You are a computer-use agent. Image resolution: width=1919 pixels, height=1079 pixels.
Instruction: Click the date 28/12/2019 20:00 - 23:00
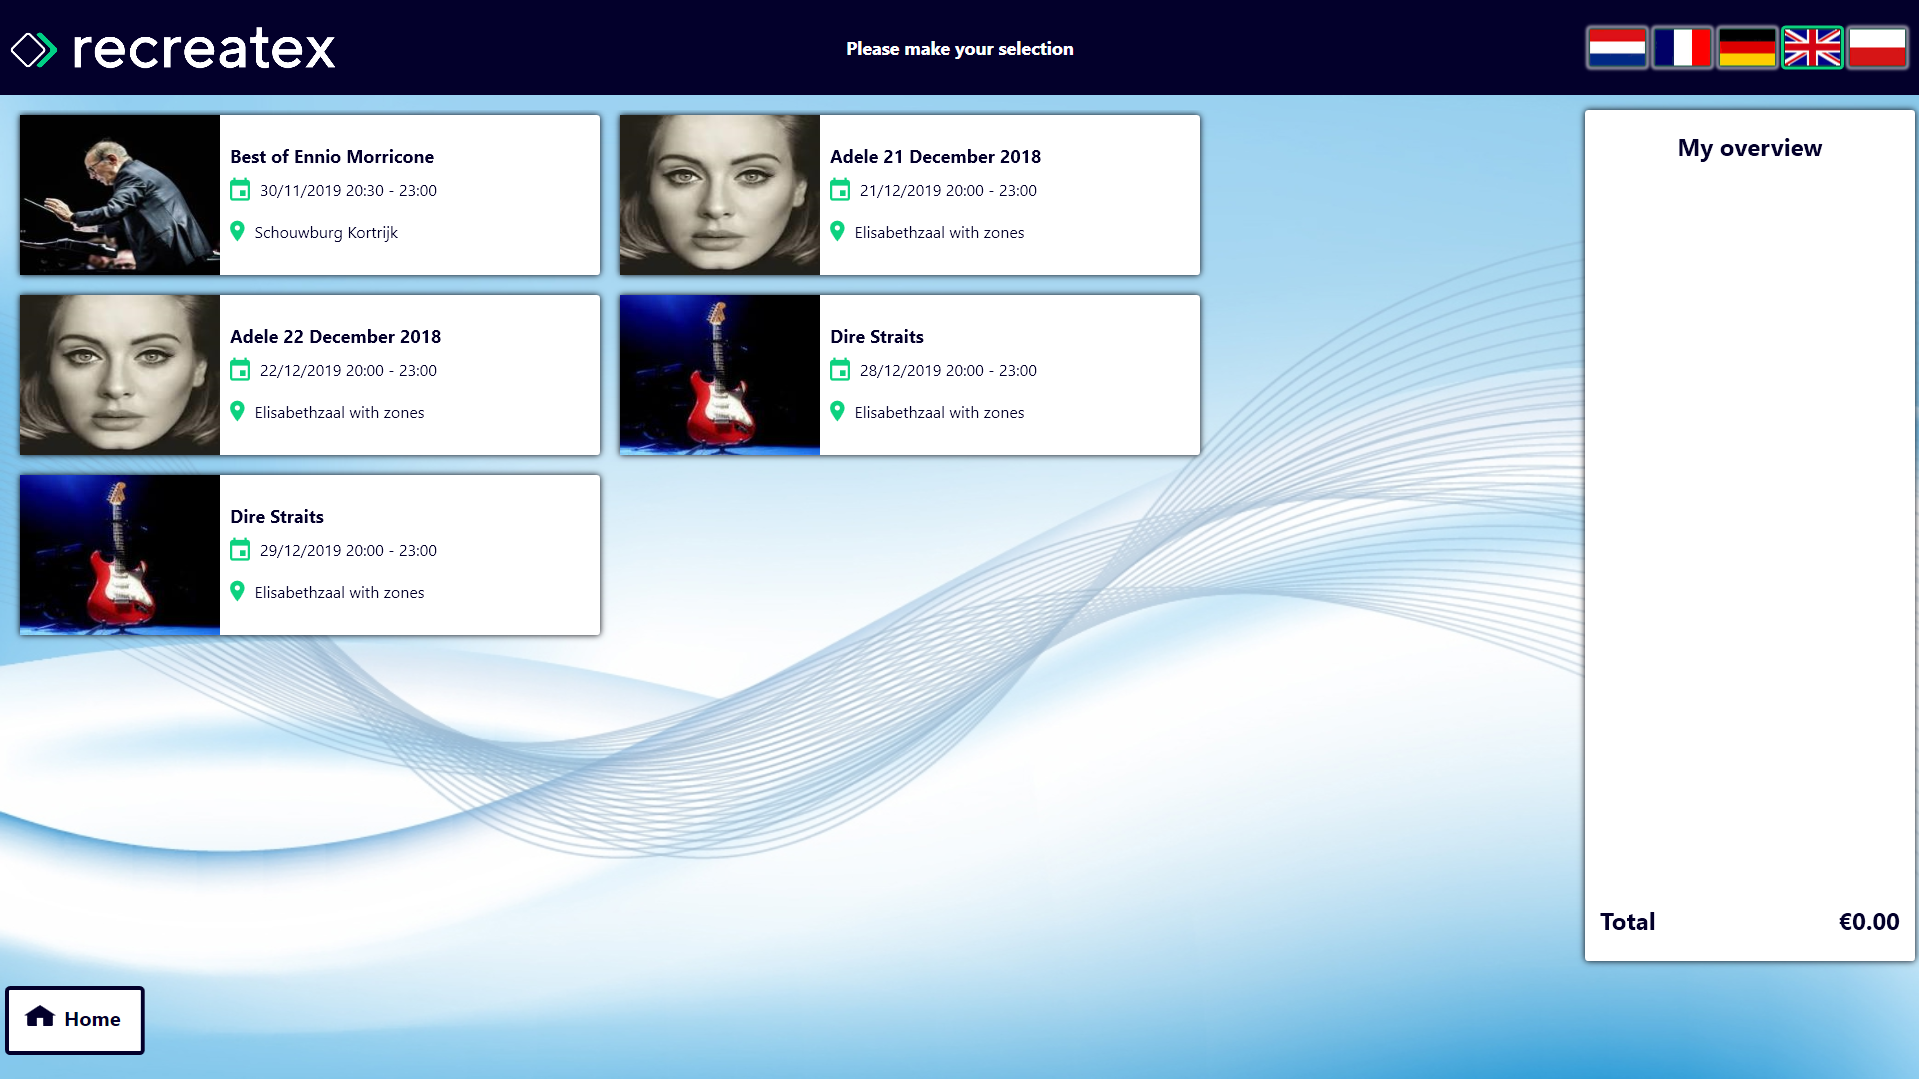[948, 371]
